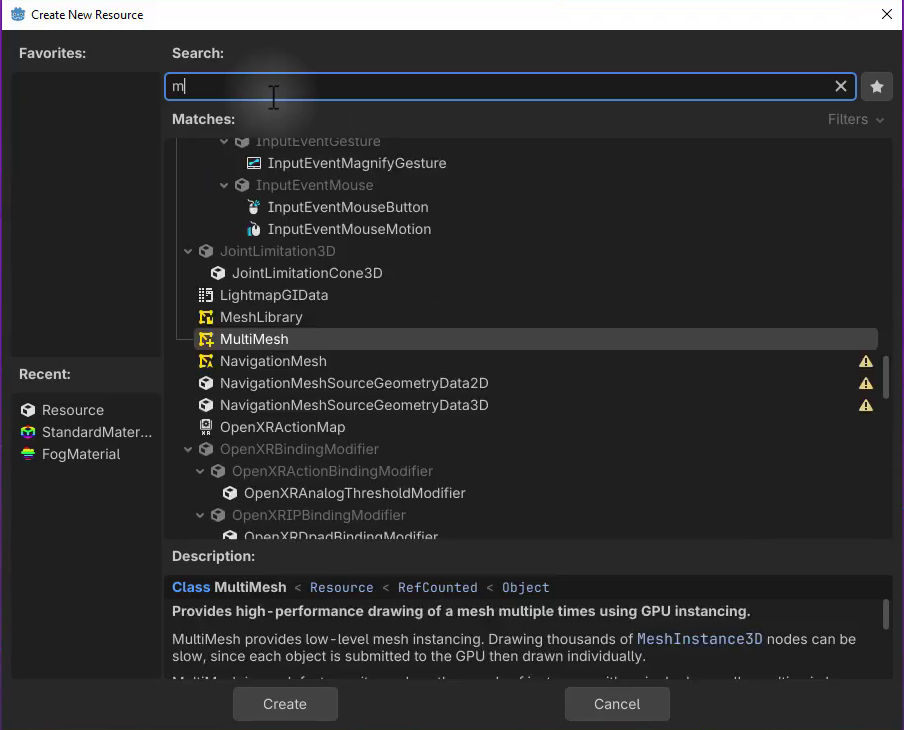Viewport: 904px width, 730px height.
Task: Select InputEventMouseMotion in matches
Action: tap(349, 229)
